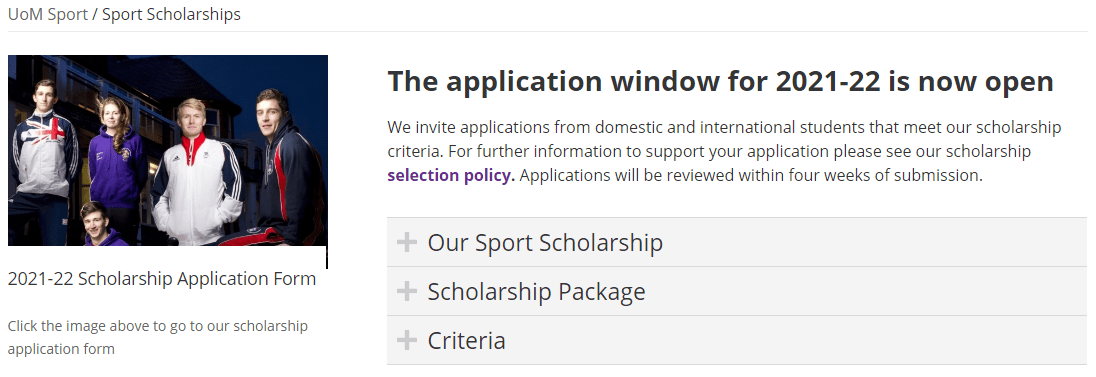
Task: Click the paragraph inviting domestic and international students
Action: [724, 151]
